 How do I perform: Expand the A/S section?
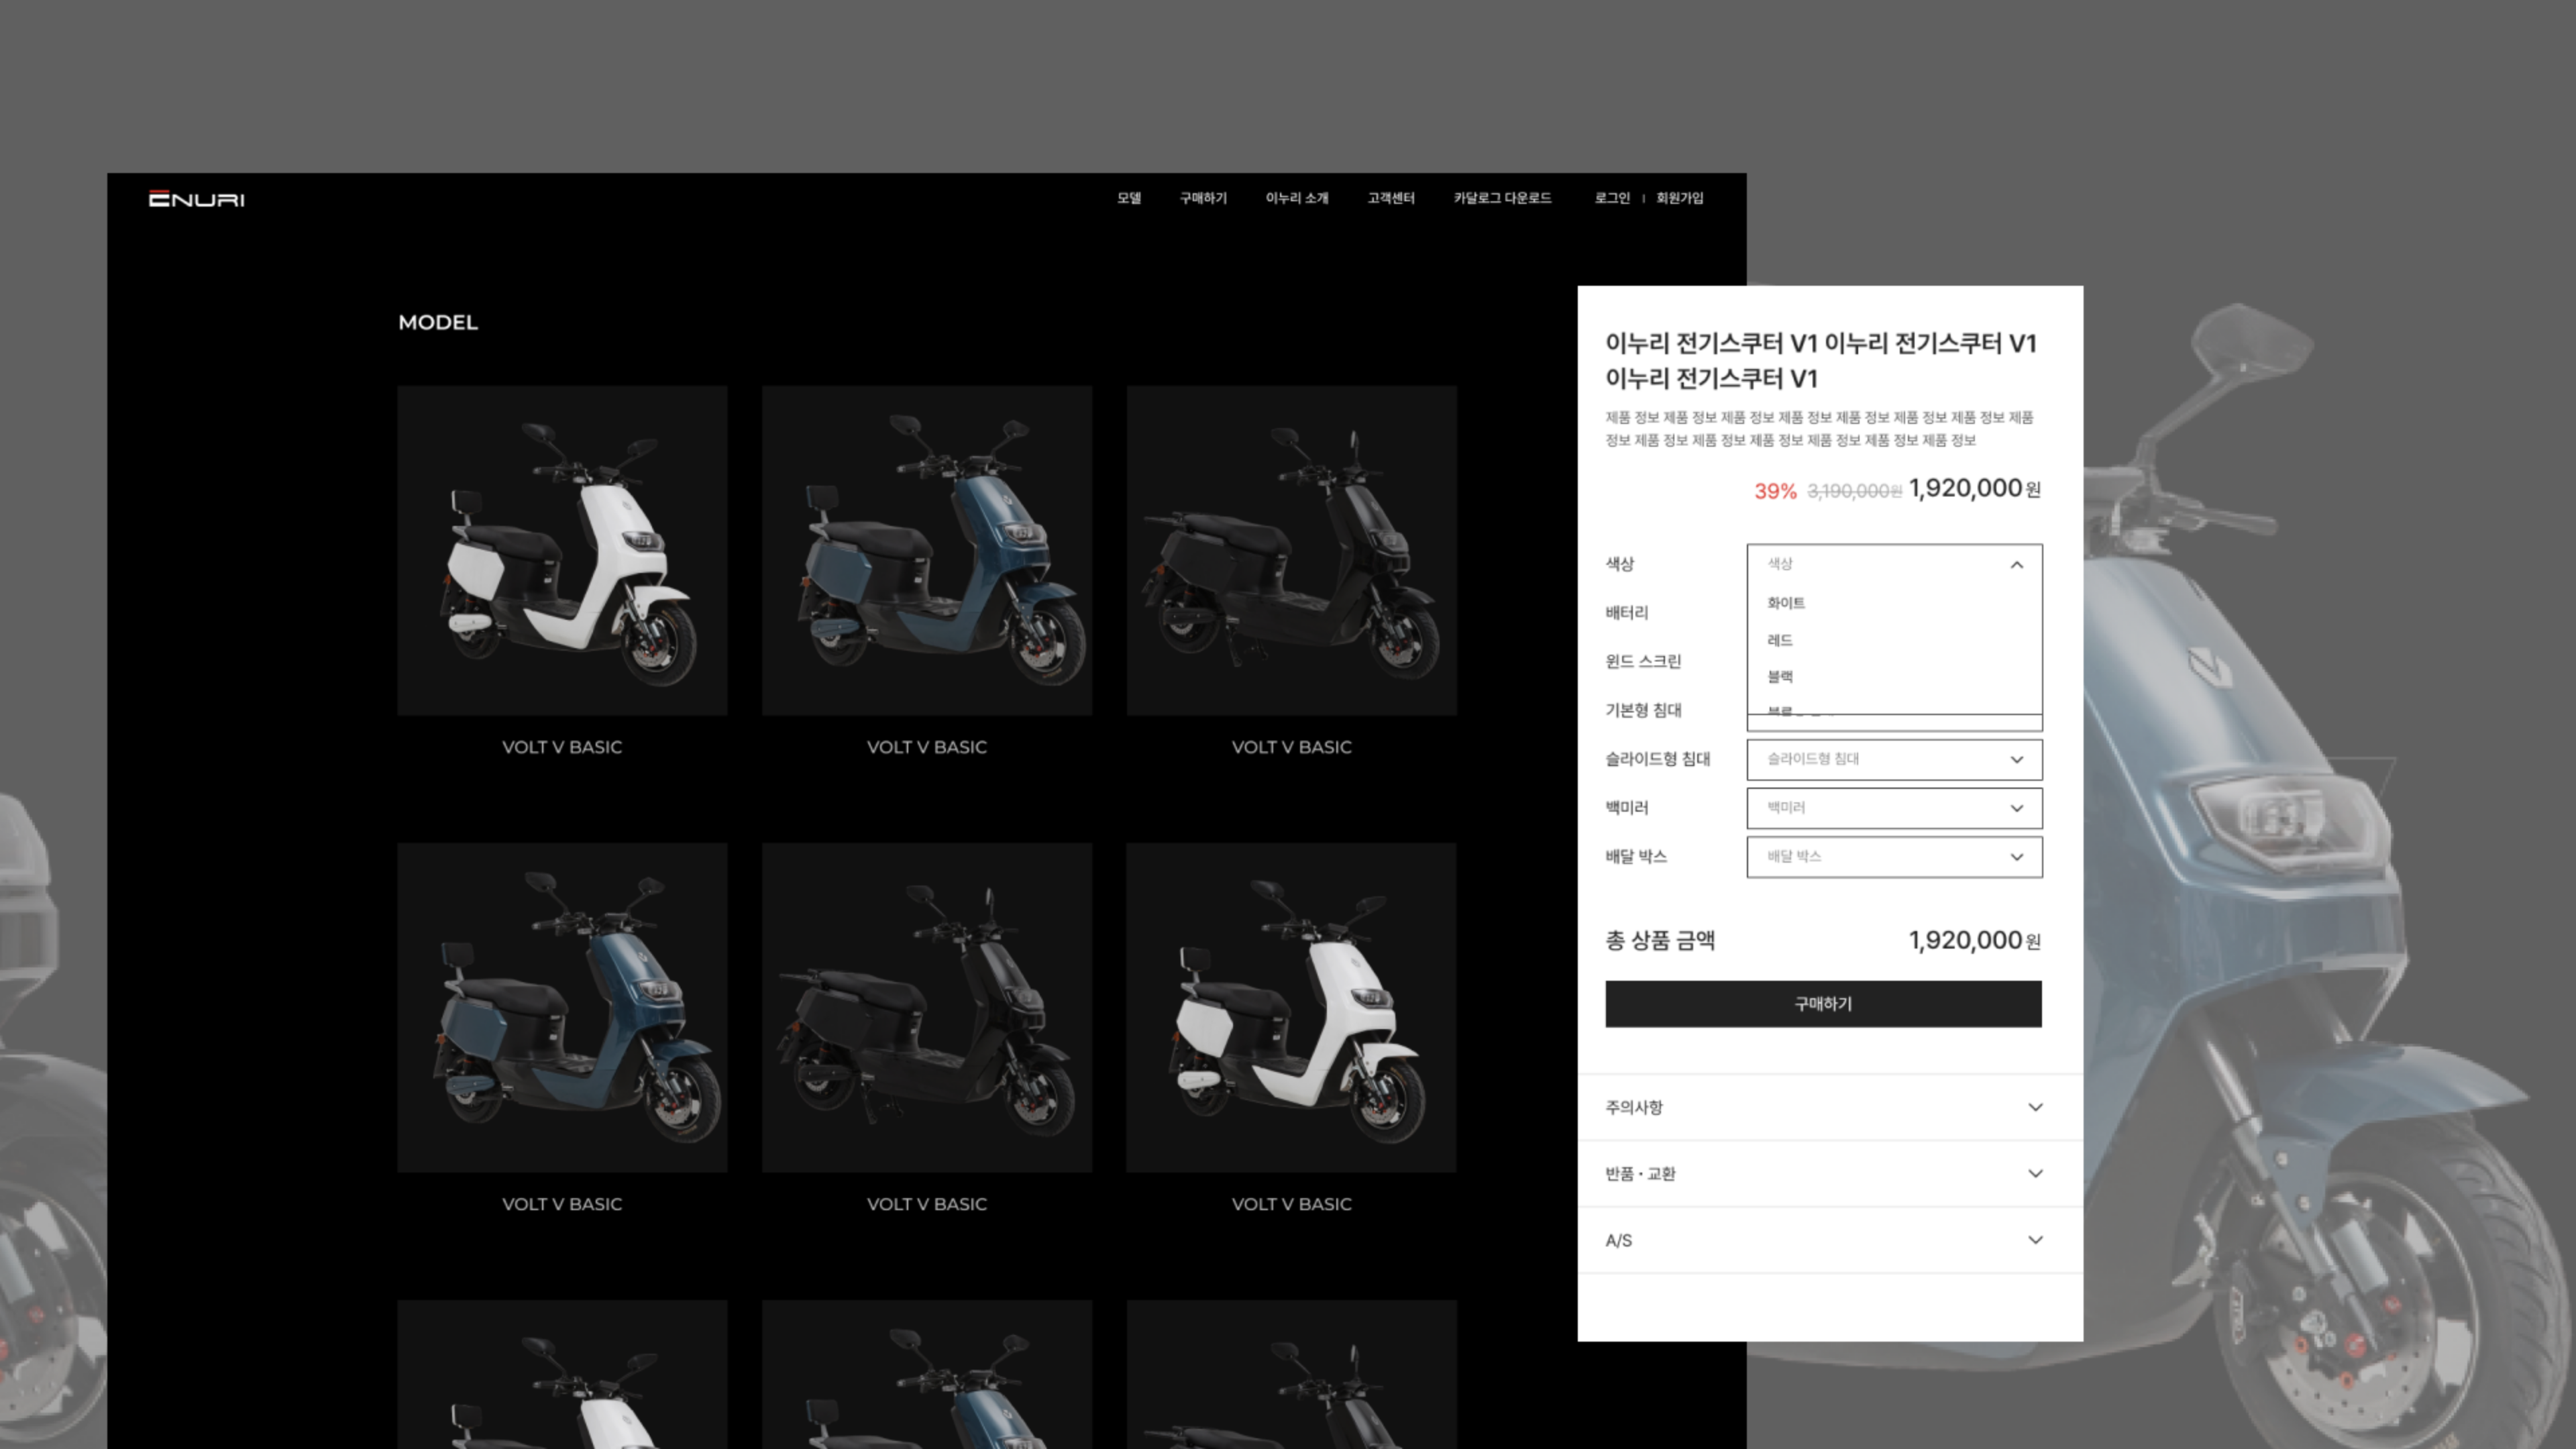click(1830, 1240)
